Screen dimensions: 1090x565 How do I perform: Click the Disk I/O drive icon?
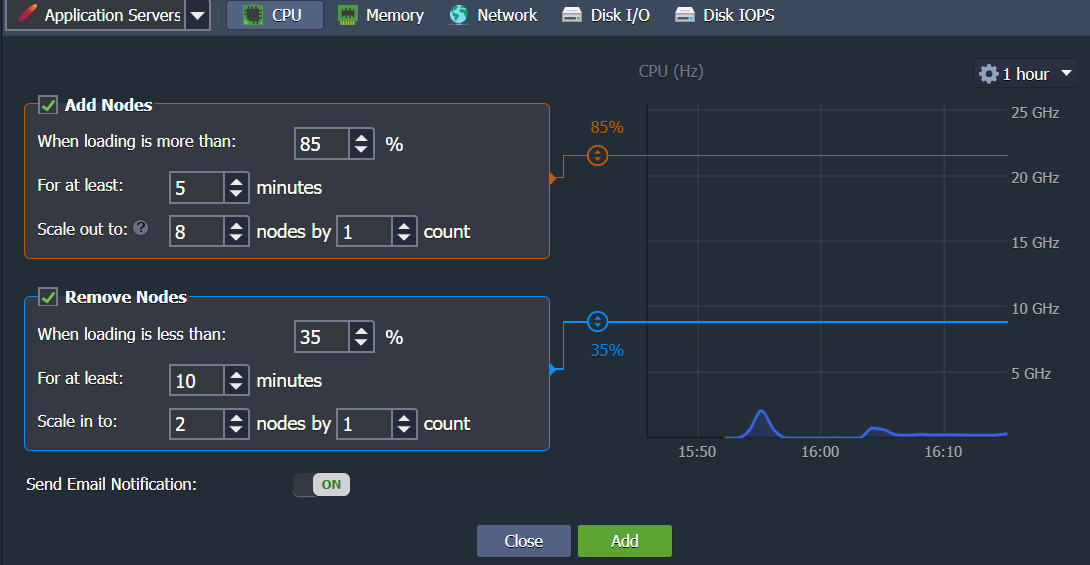pyautogui.click(x=572, y=15)
